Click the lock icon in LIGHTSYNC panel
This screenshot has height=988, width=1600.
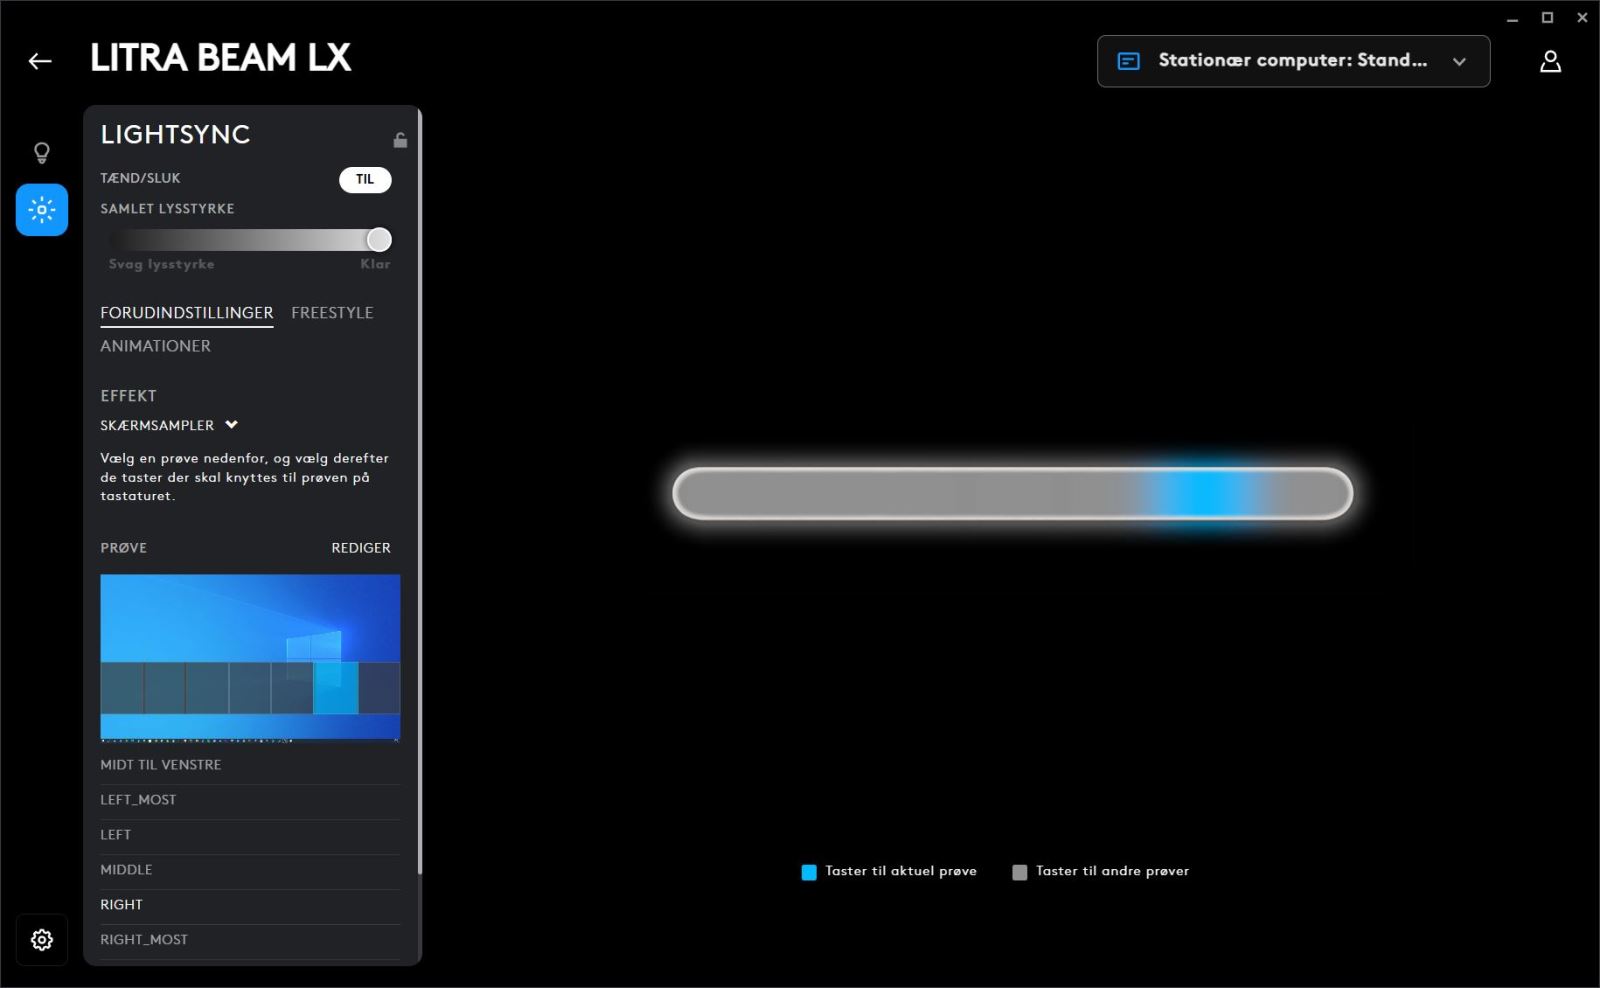click(400, 140)
